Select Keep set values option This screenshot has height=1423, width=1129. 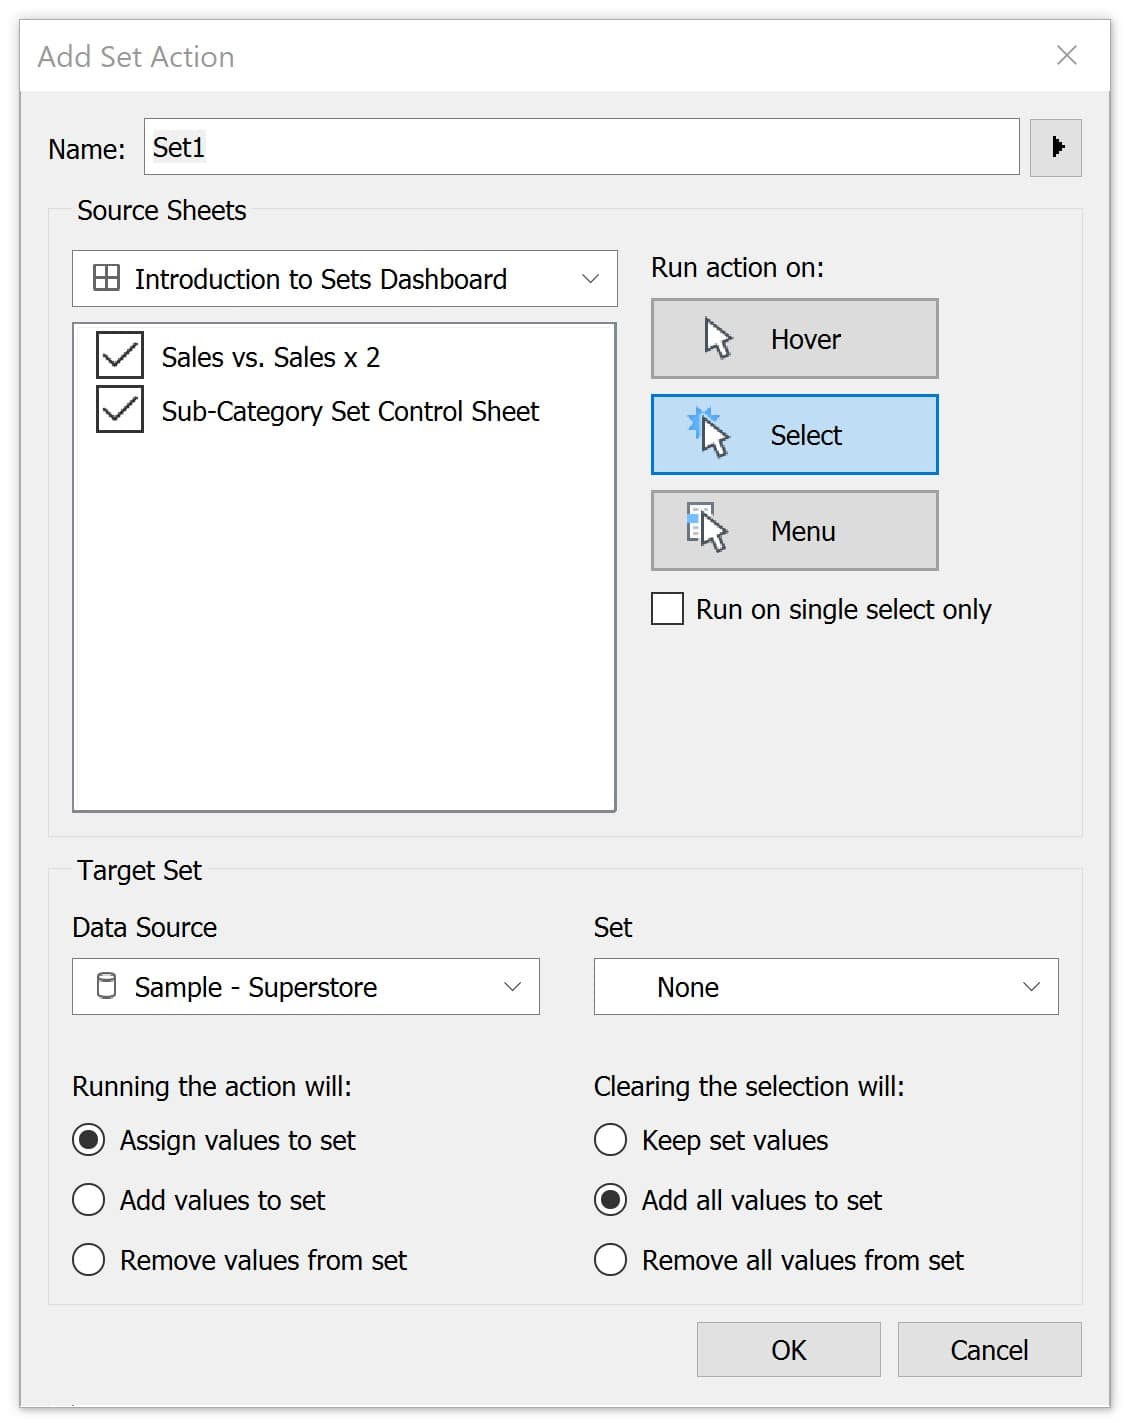tap(611, 1139)
